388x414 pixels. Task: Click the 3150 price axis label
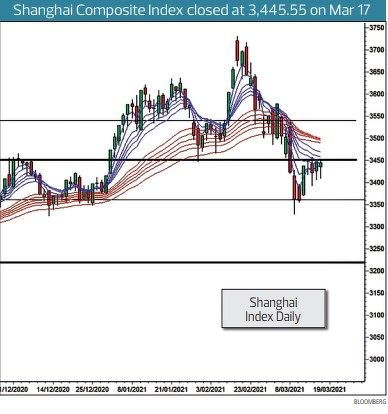tap(377, 293)
